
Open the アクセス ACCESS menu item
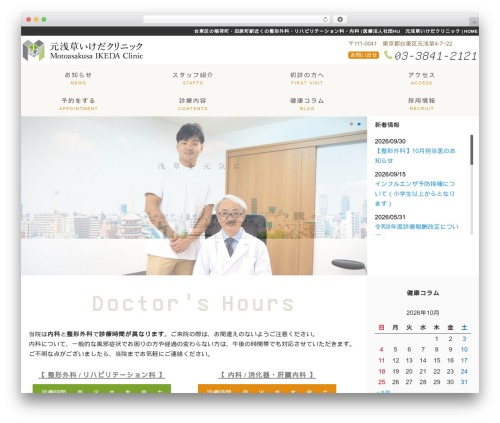(421, 78)
